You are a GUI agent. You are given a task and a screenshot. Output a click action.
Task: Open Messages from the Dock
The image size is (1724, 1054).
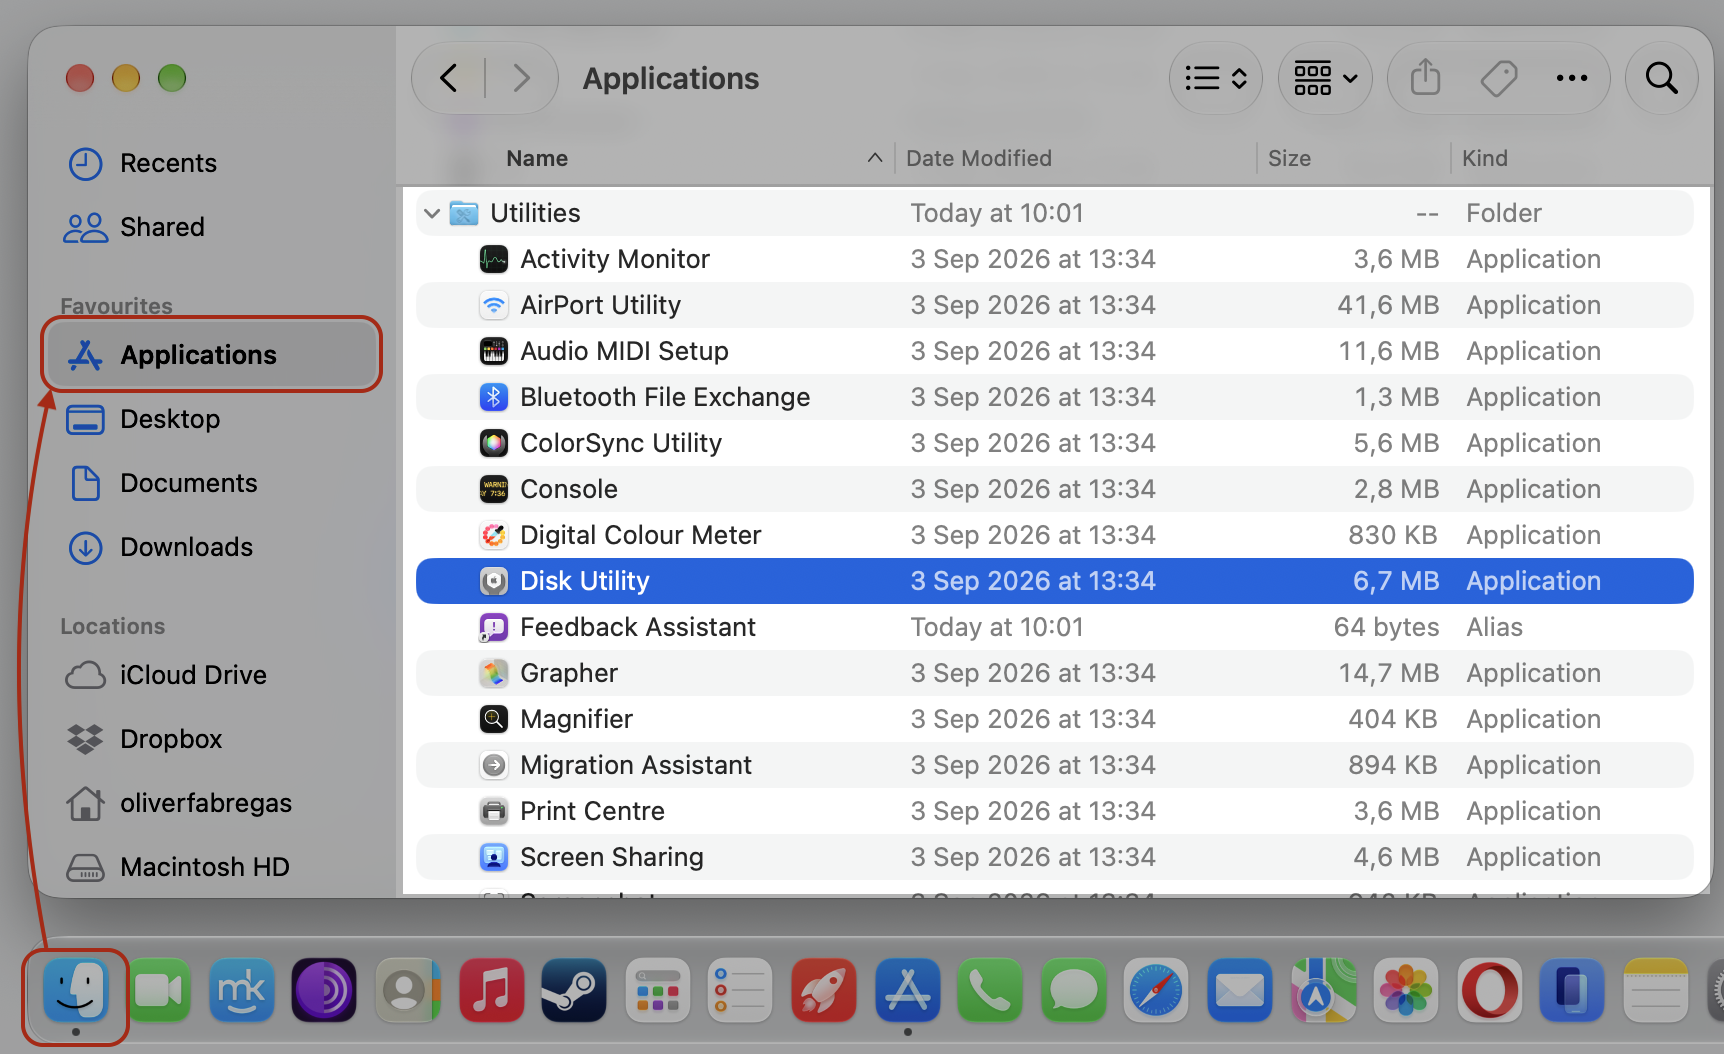[1073, 990]
